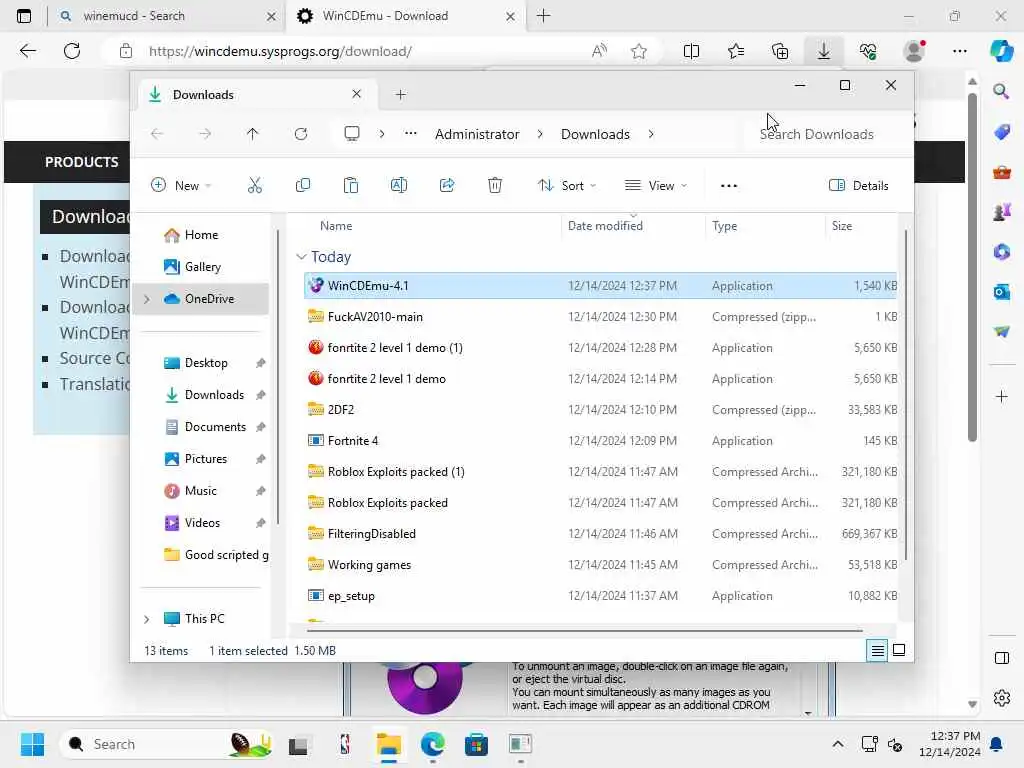
Task: Select the WinCDEmu - Download browser tab
Action: (405, 16)
